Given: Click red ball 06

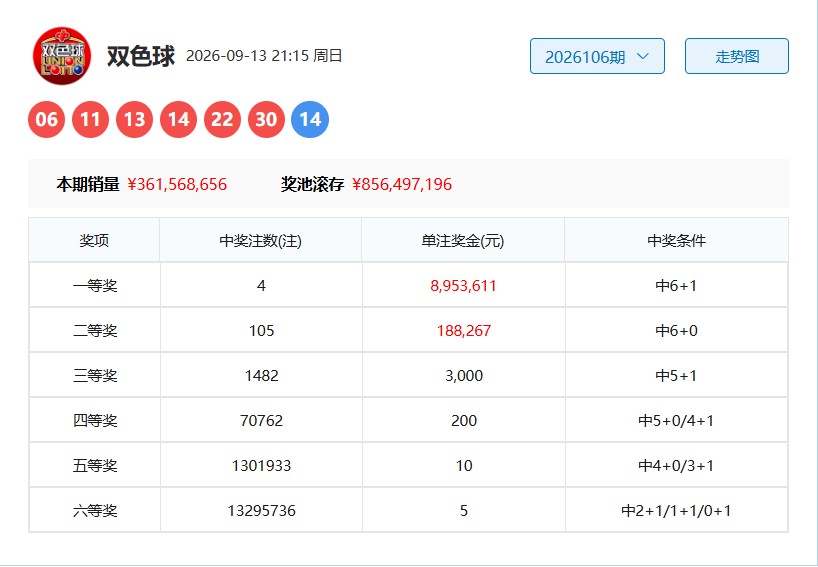Looking at the screenshot, I should tap(46, 119).
